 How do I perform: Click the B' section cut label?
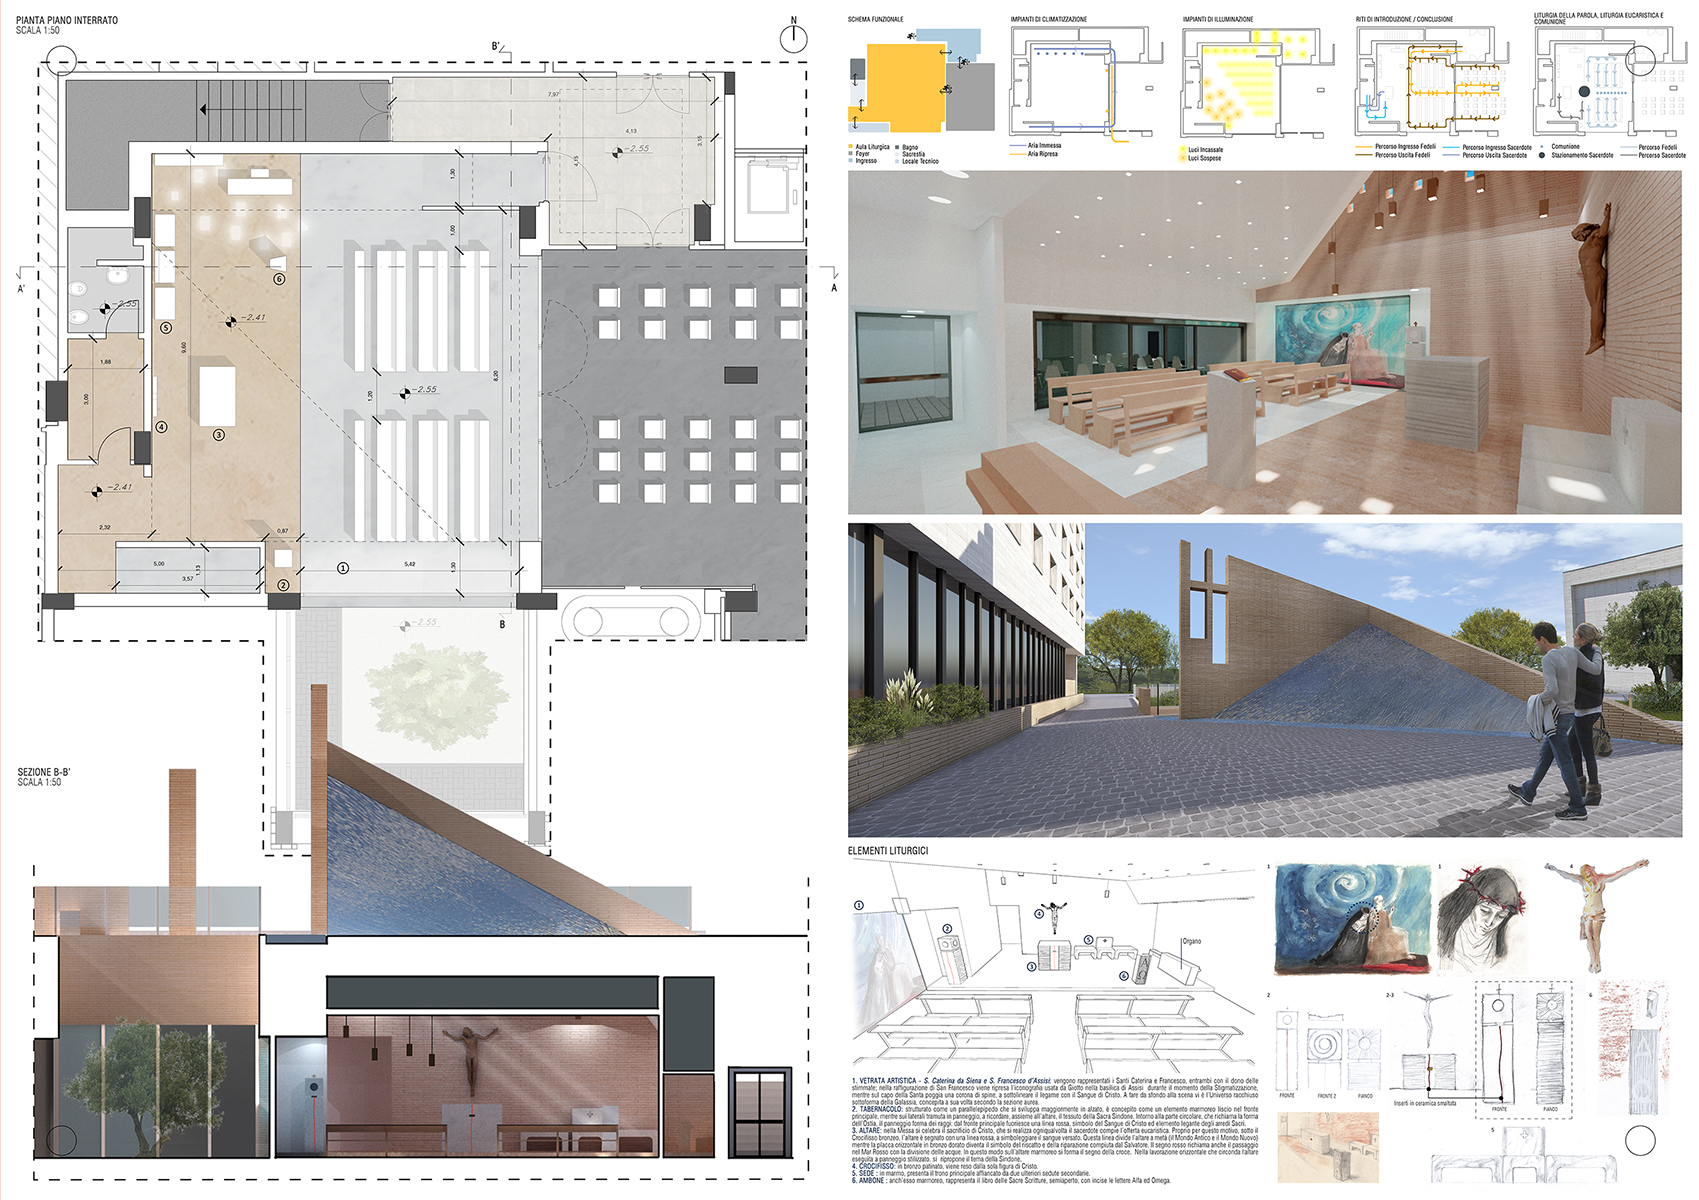[496, 46]
